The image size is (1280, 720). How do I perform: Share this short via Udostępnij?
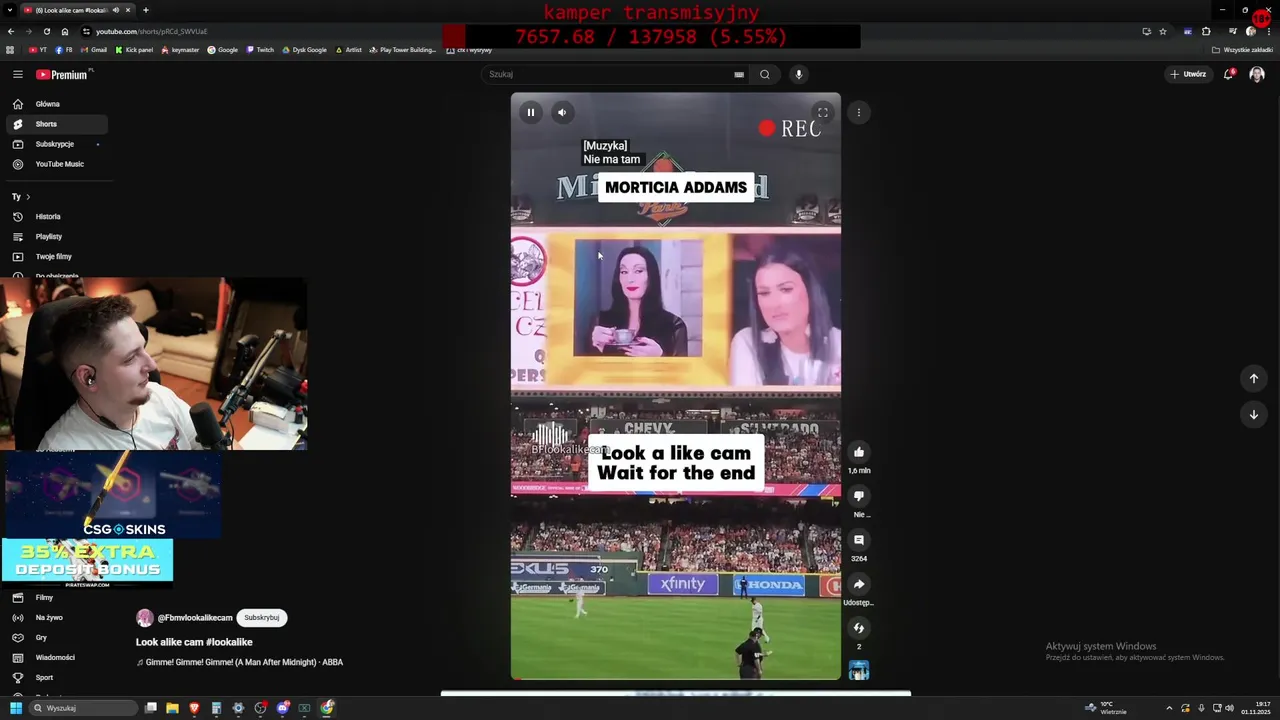tap(859, 584)
